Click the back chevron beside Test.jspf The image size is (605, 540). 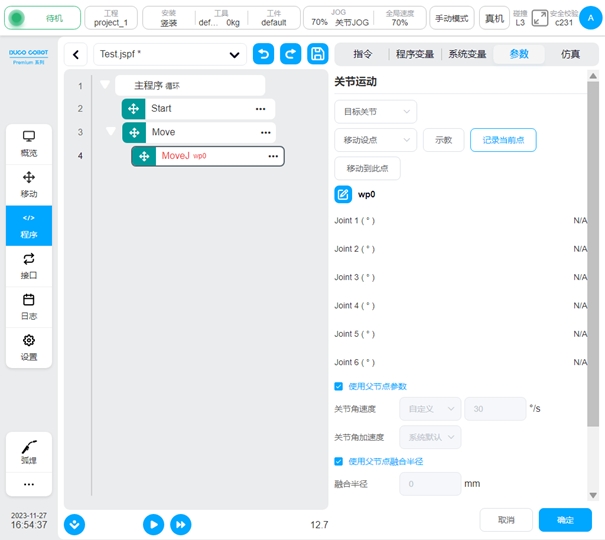pos(77,55)
